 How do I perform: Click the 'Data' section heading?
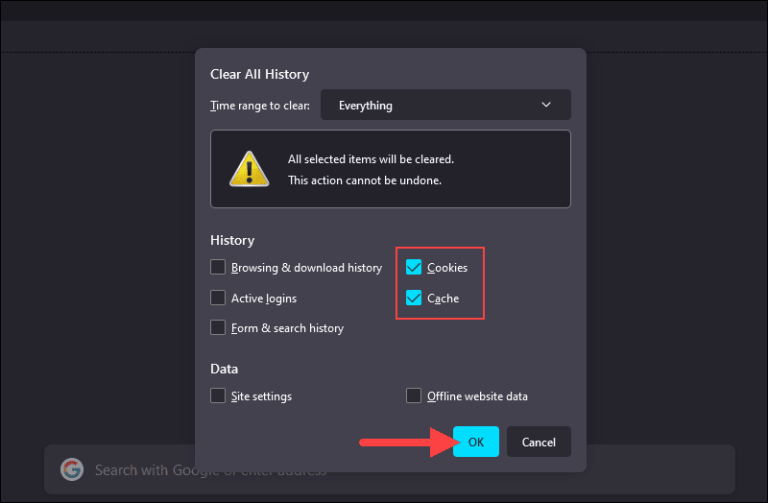(x=224, y=369)
